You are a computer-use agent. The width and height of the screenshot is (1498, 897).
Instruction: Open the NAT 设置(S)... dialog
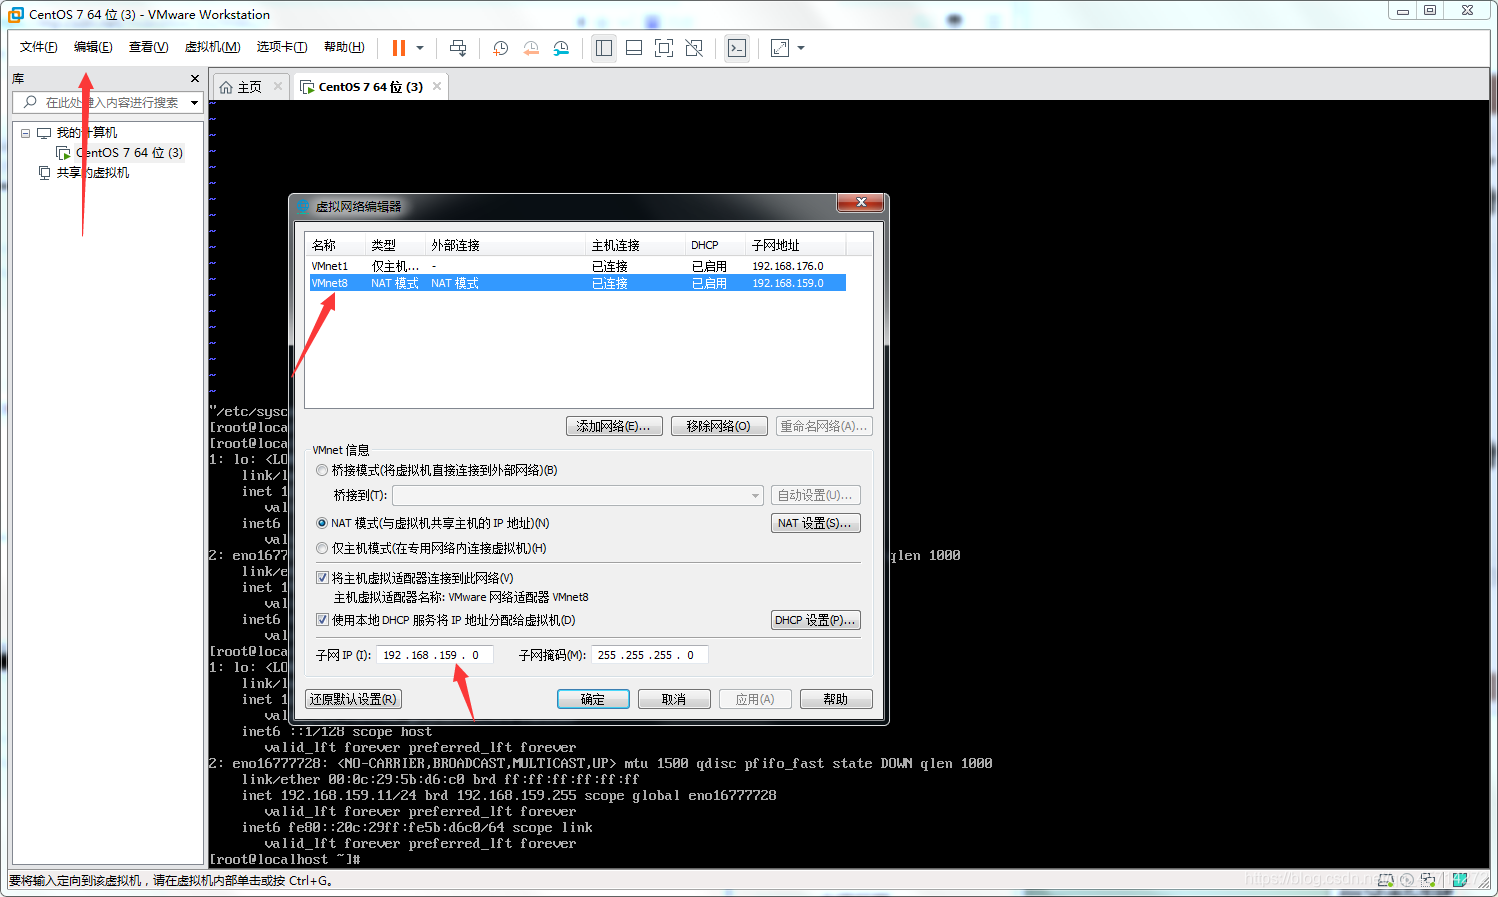tap(815, 523)
